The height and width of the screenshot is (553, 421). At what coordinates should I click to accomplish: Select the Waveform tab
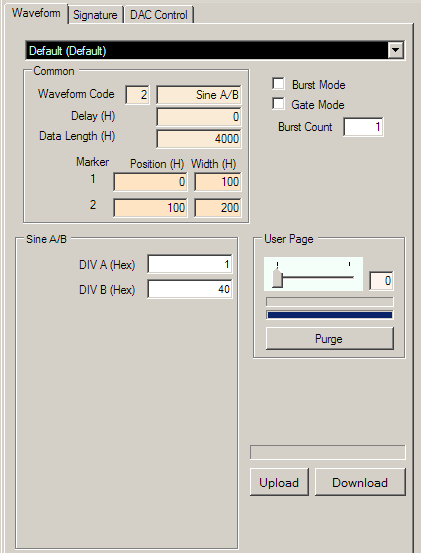tap(36, 13)
